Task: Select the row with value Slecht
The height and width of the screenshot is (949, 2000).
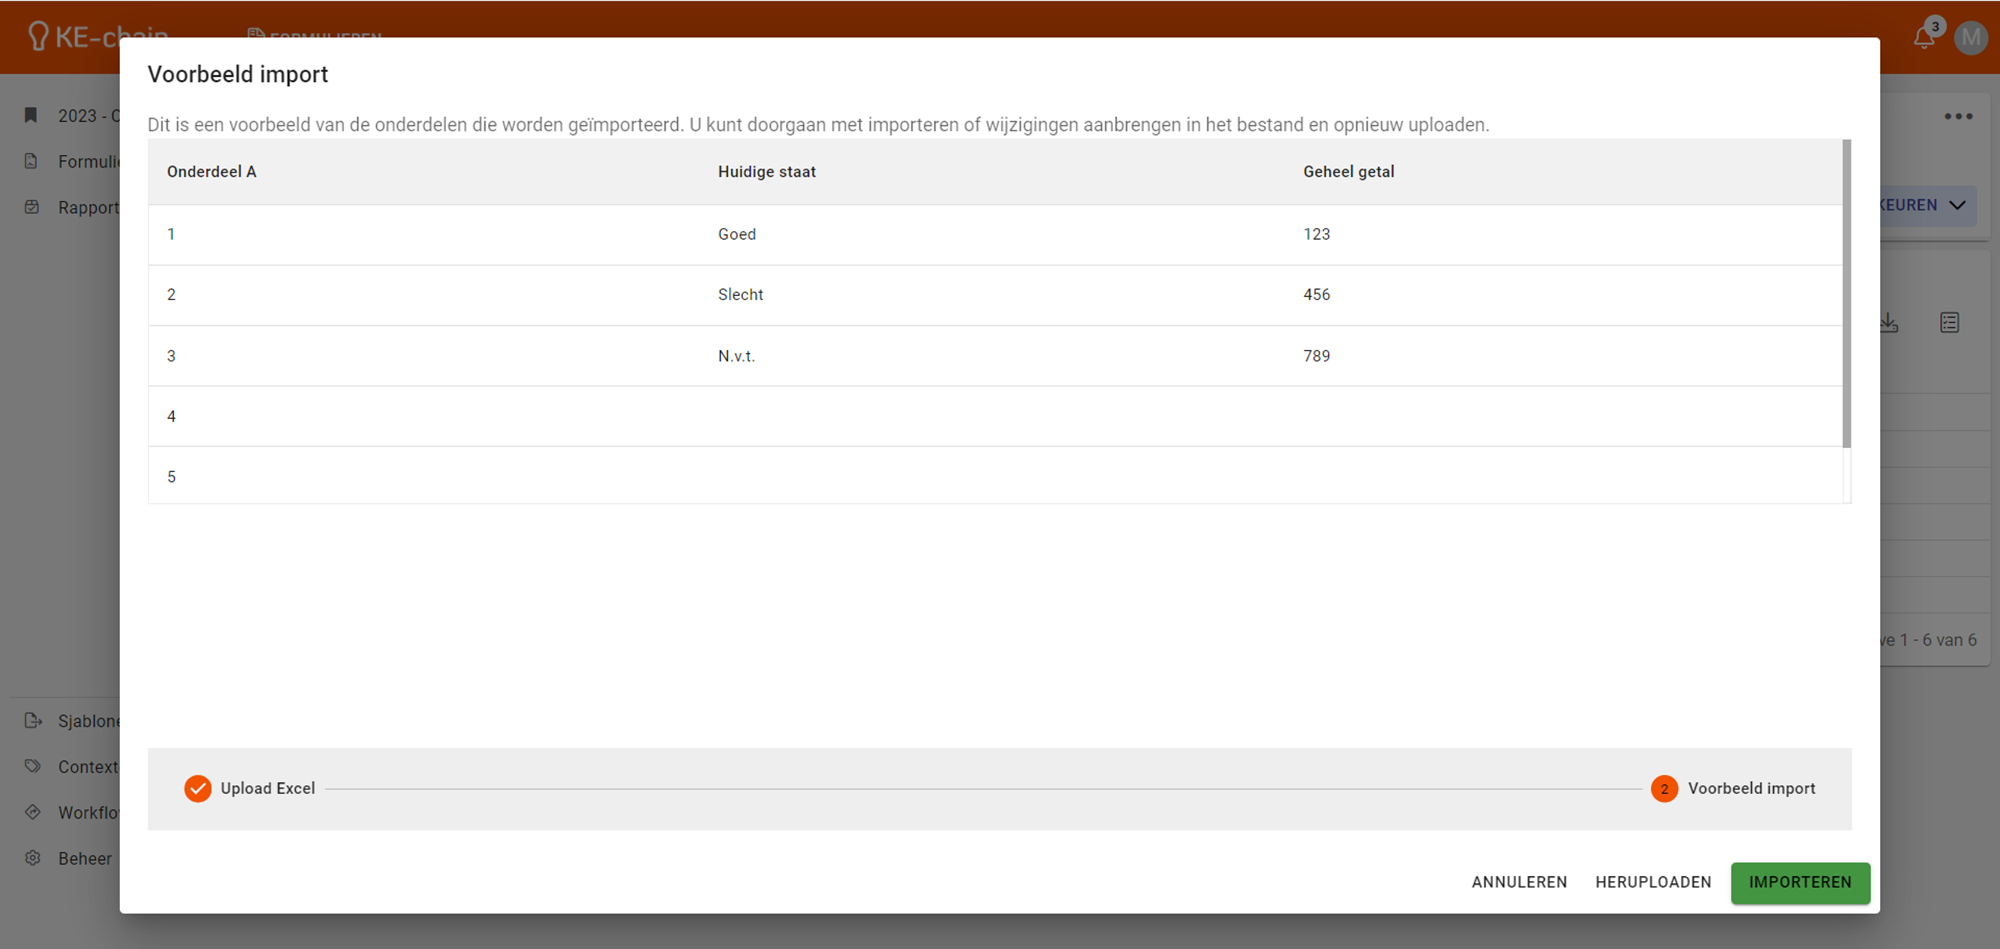Action: click(x=740, y=294)
